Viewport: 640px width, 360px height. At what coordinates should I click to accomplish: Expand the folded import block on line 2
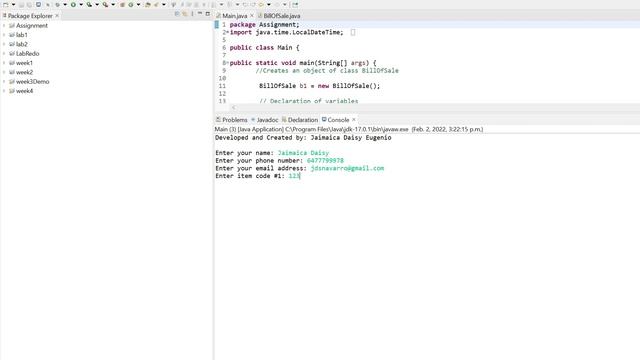click(x=227, y=32)
